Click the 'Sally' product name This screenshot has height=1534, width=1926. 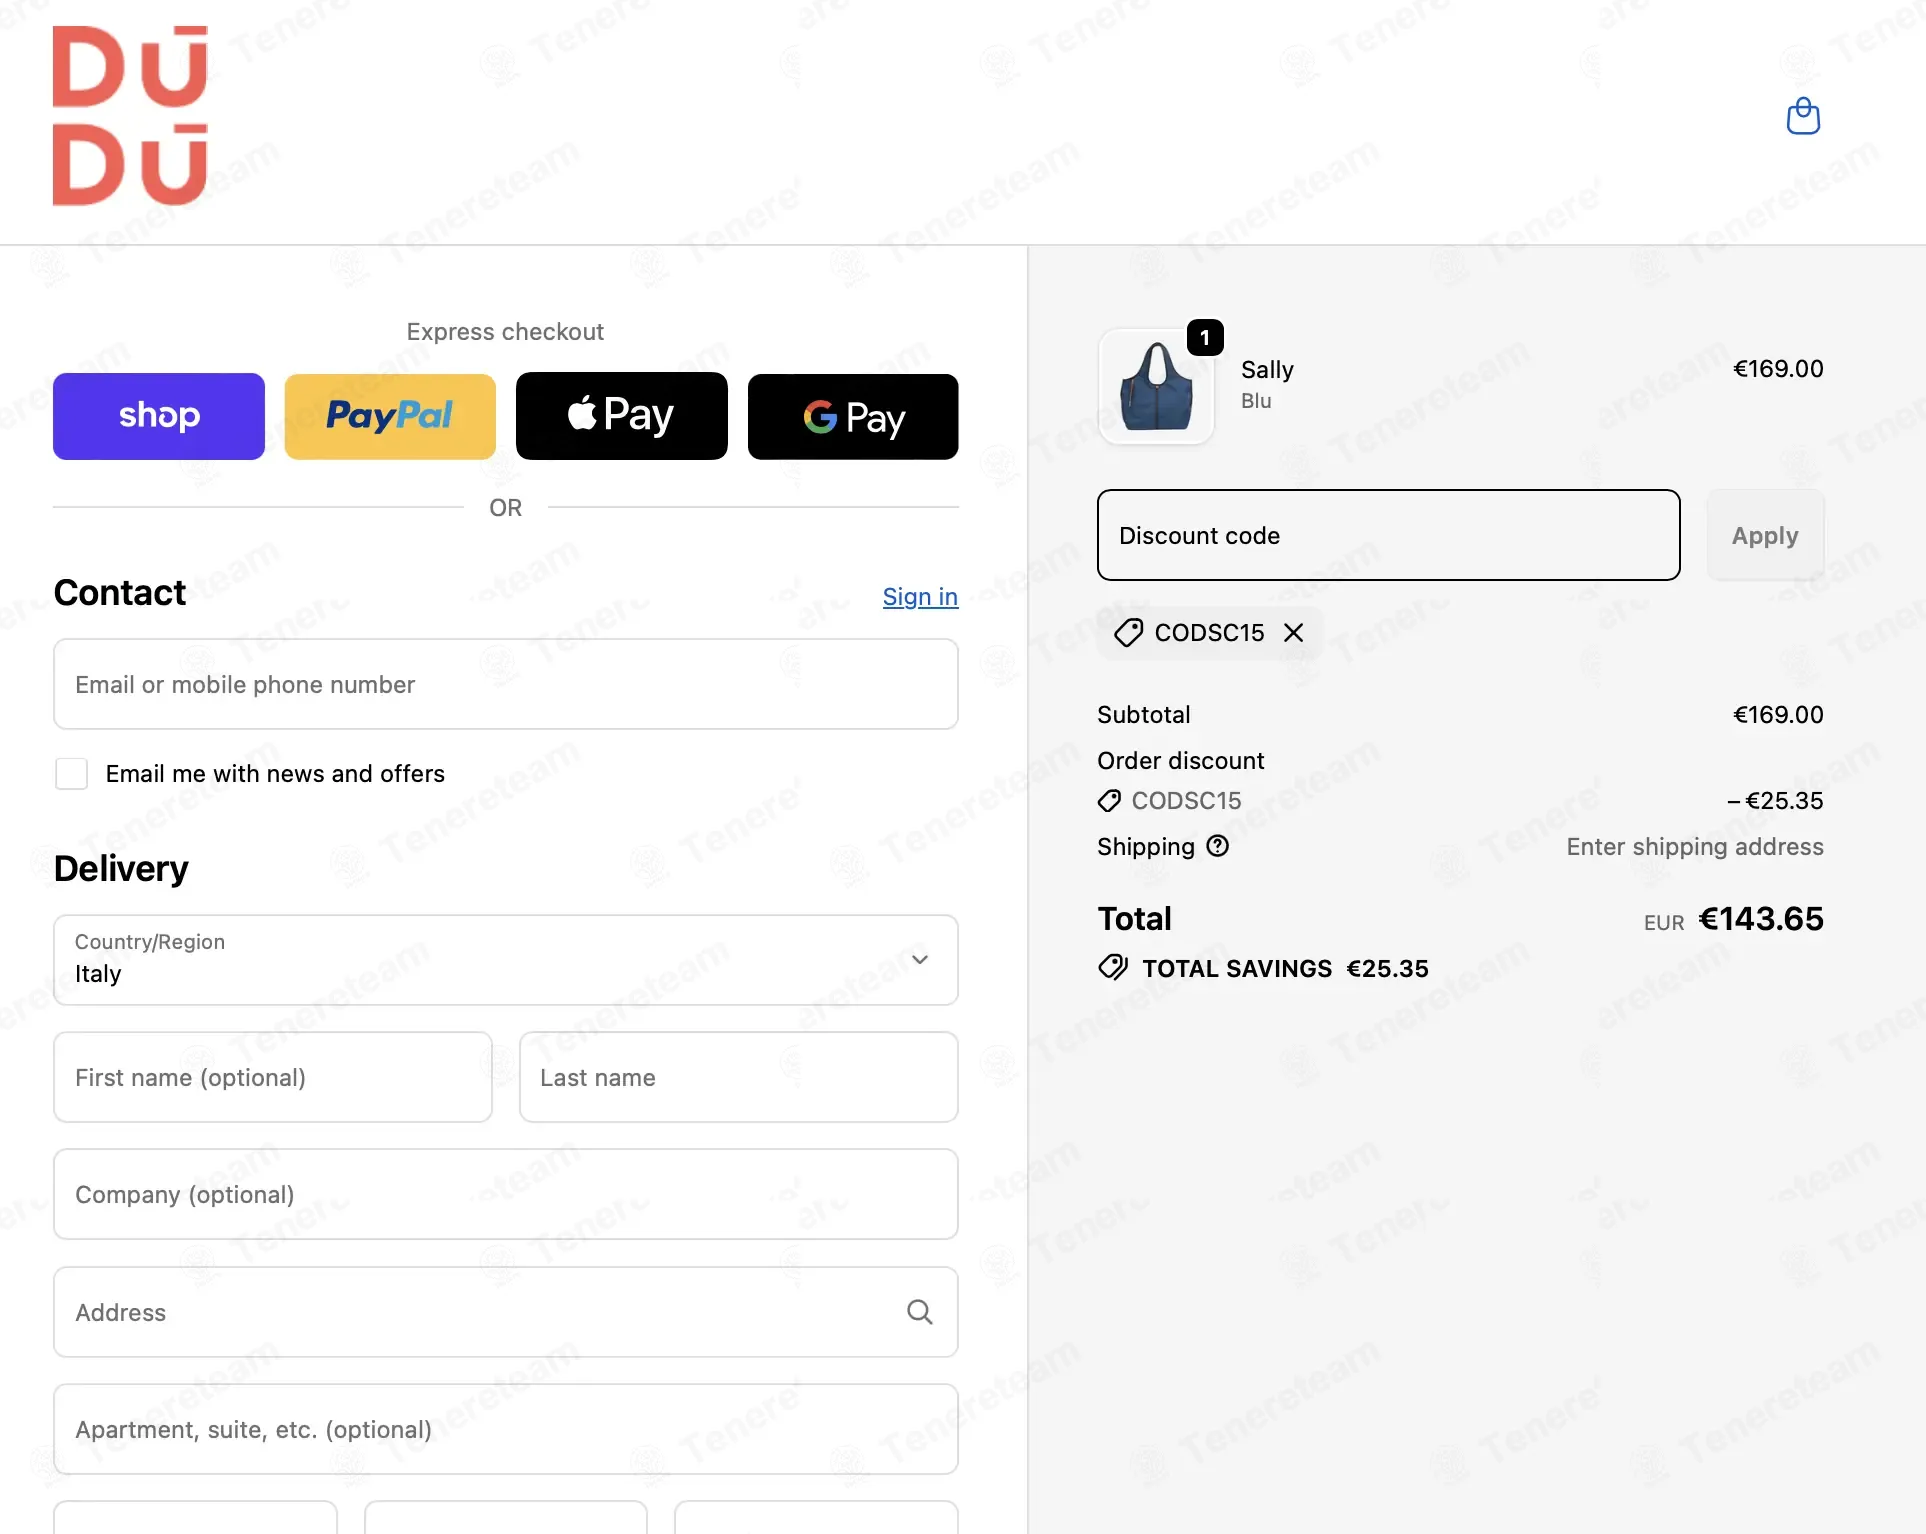[x=1267, y=370]
